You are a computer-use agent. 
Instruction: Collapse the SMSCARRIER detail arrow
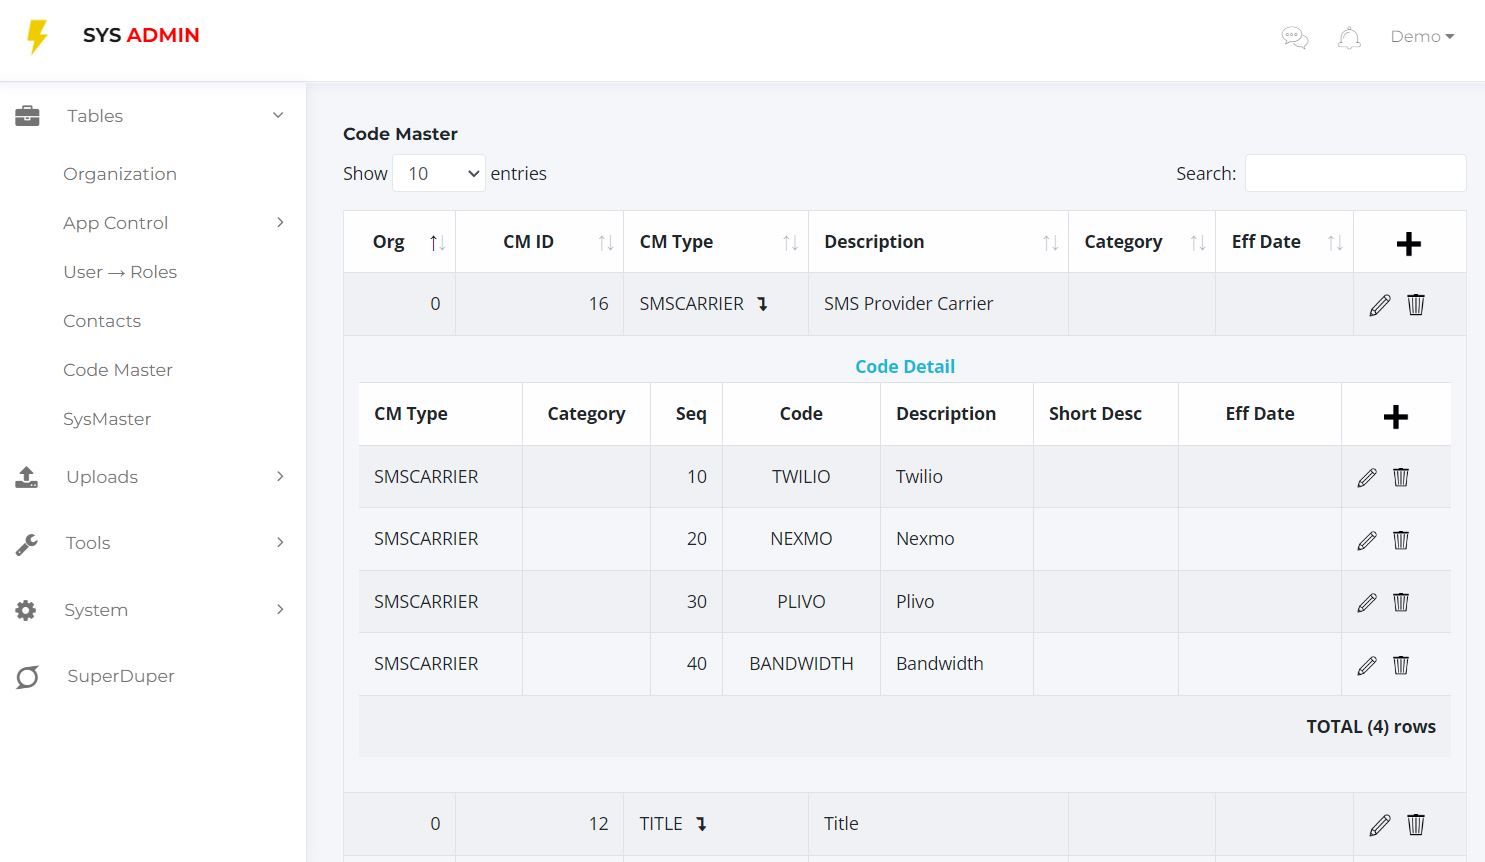tap(762, 304)
